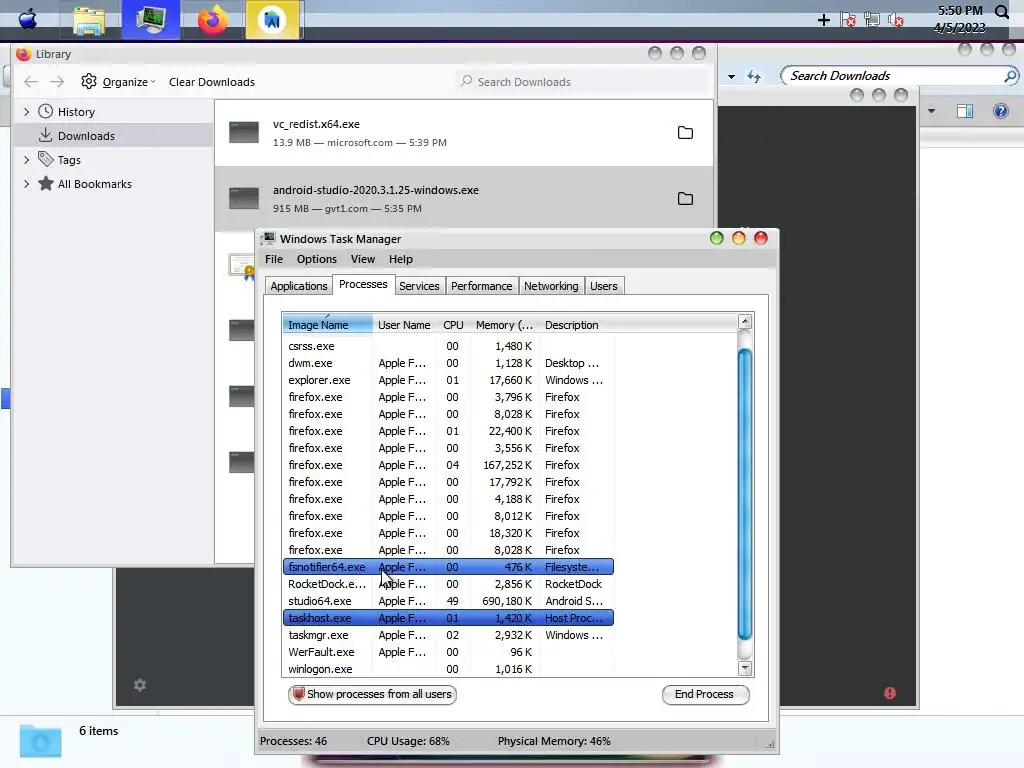Sort processes by Description column
This screenshot has height=768, width=1024.
coord(571,325)
